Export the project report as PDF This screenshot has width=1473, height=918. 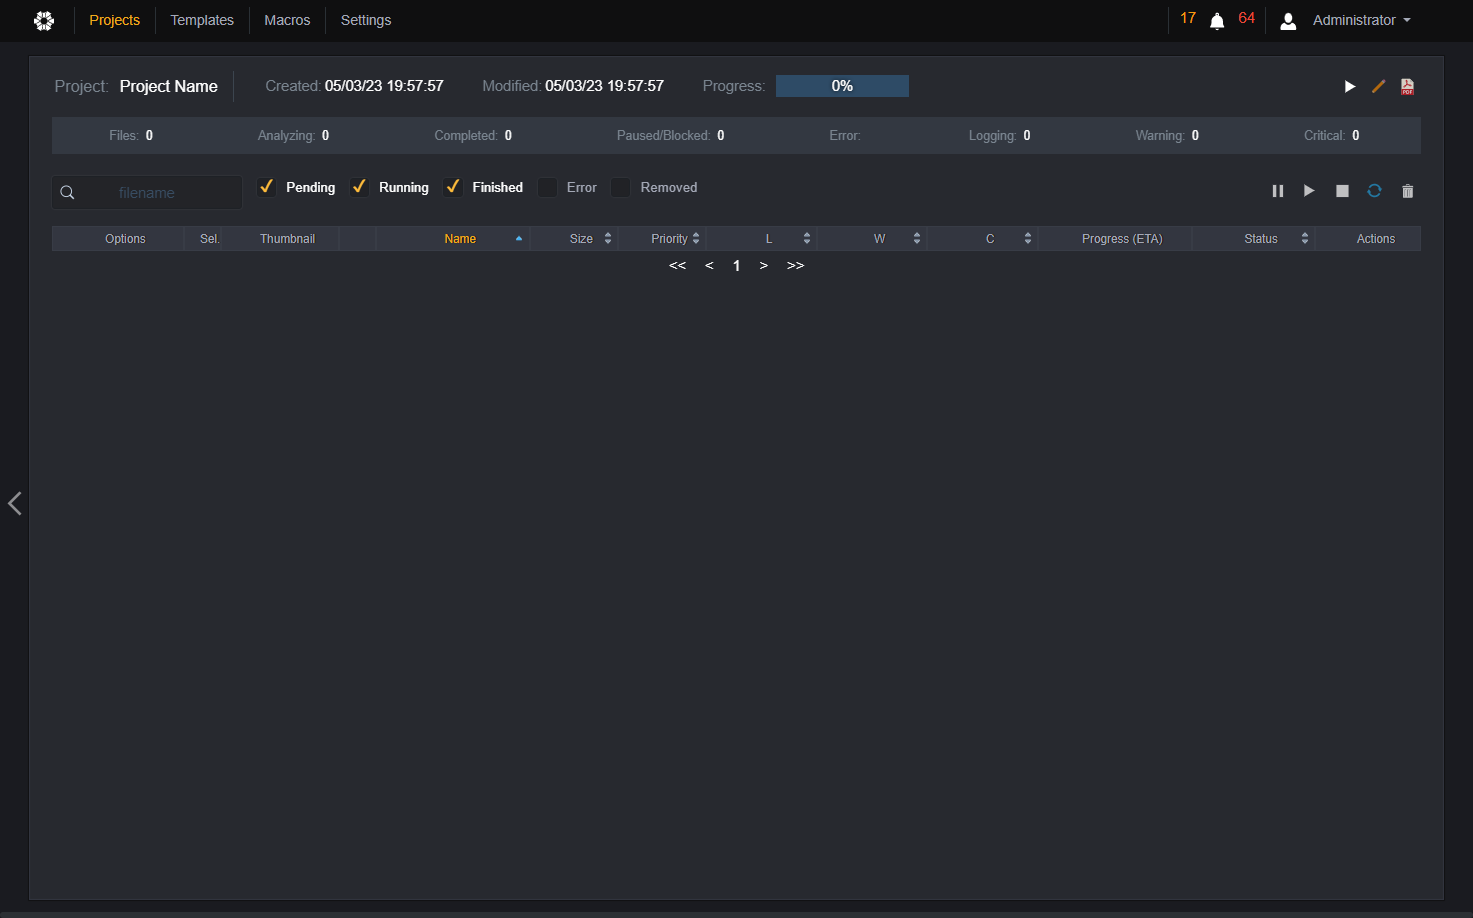[x=1407, y=87]
